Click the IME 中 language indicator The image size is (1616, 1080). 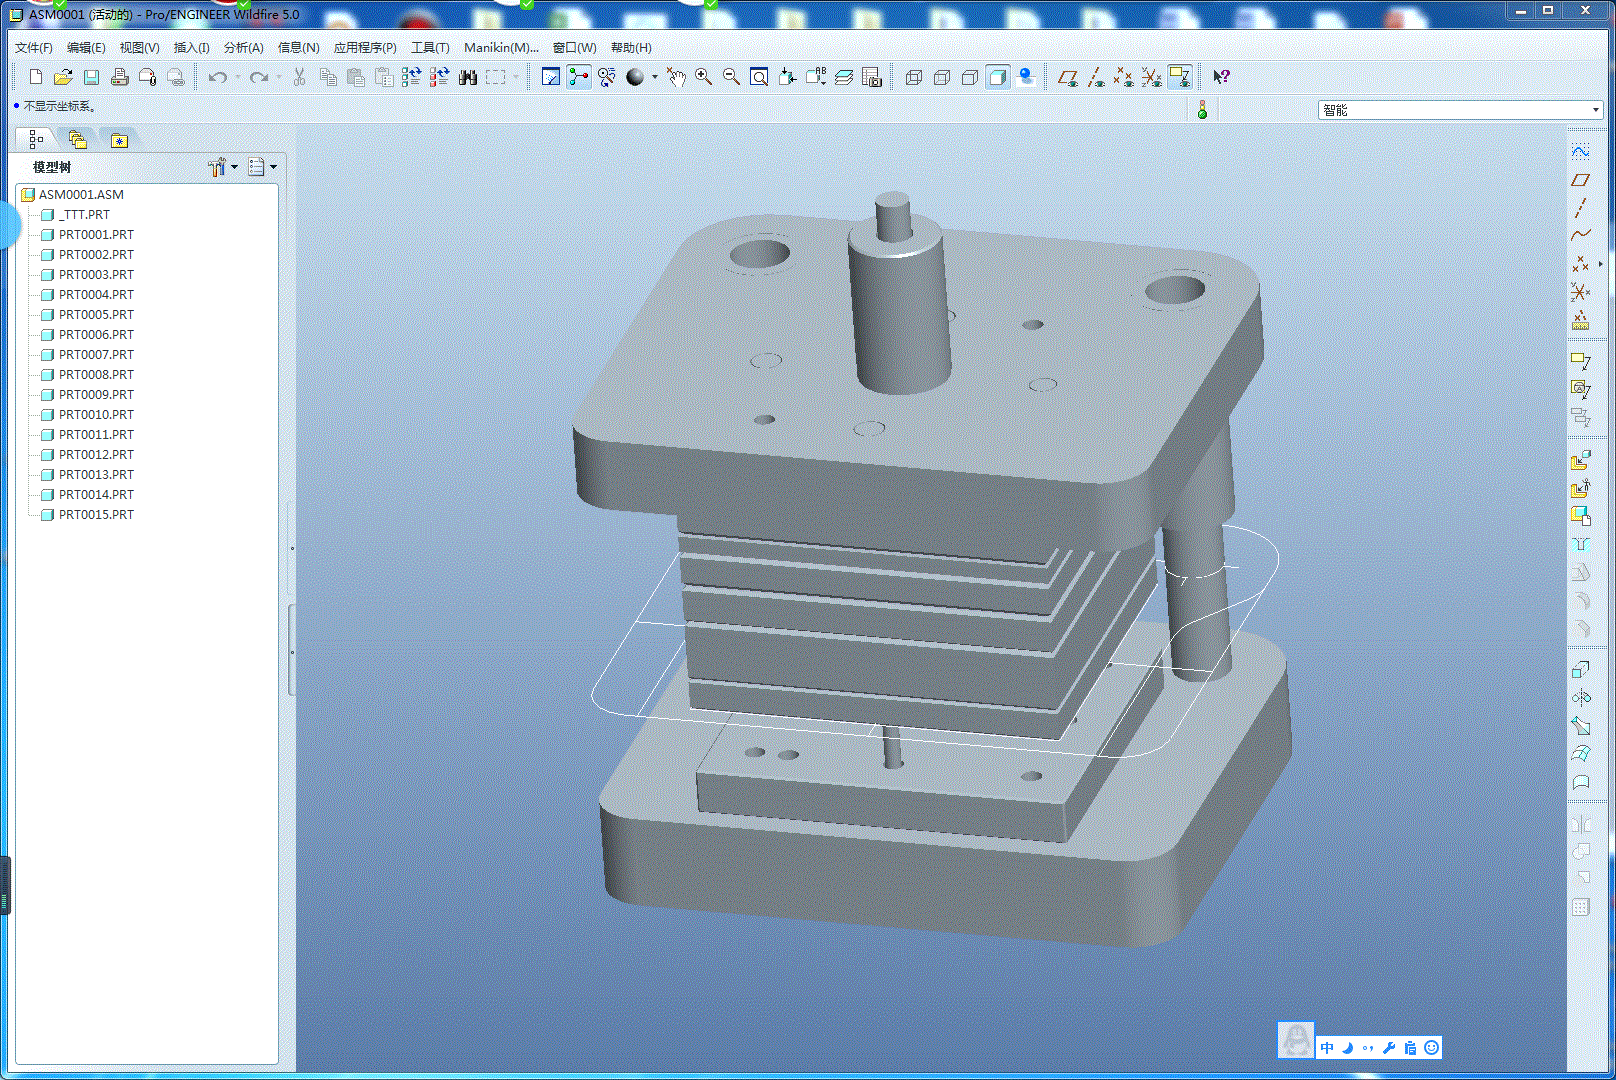[1327, 1048]
